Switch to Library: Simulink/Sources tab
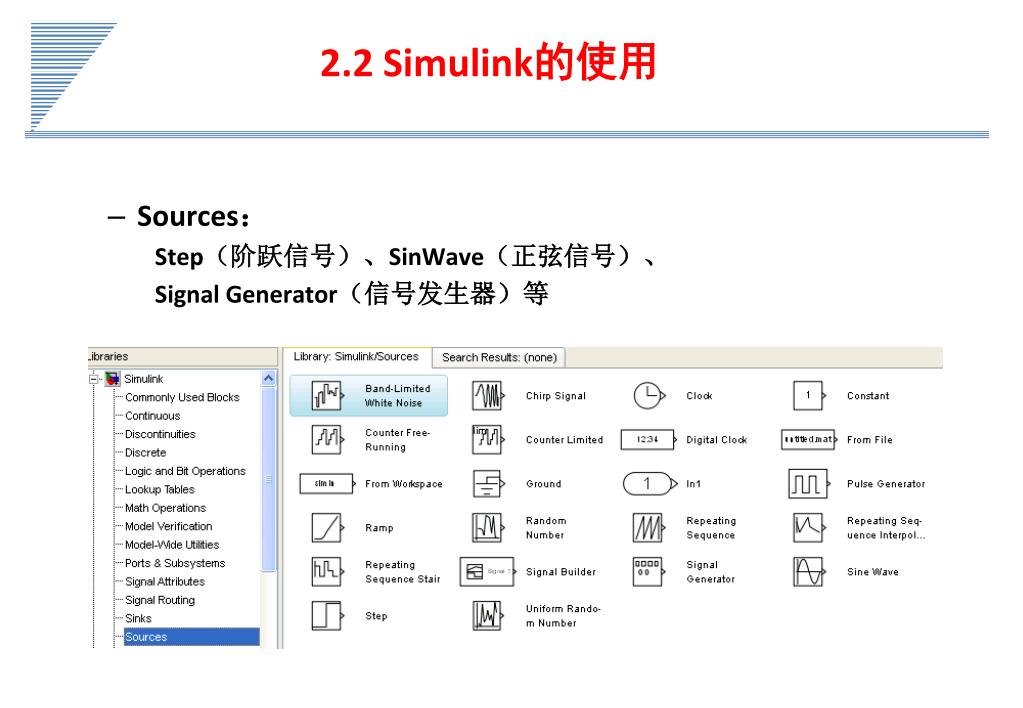The width and height of the screenshot is (1023, 708). [356, 356]
